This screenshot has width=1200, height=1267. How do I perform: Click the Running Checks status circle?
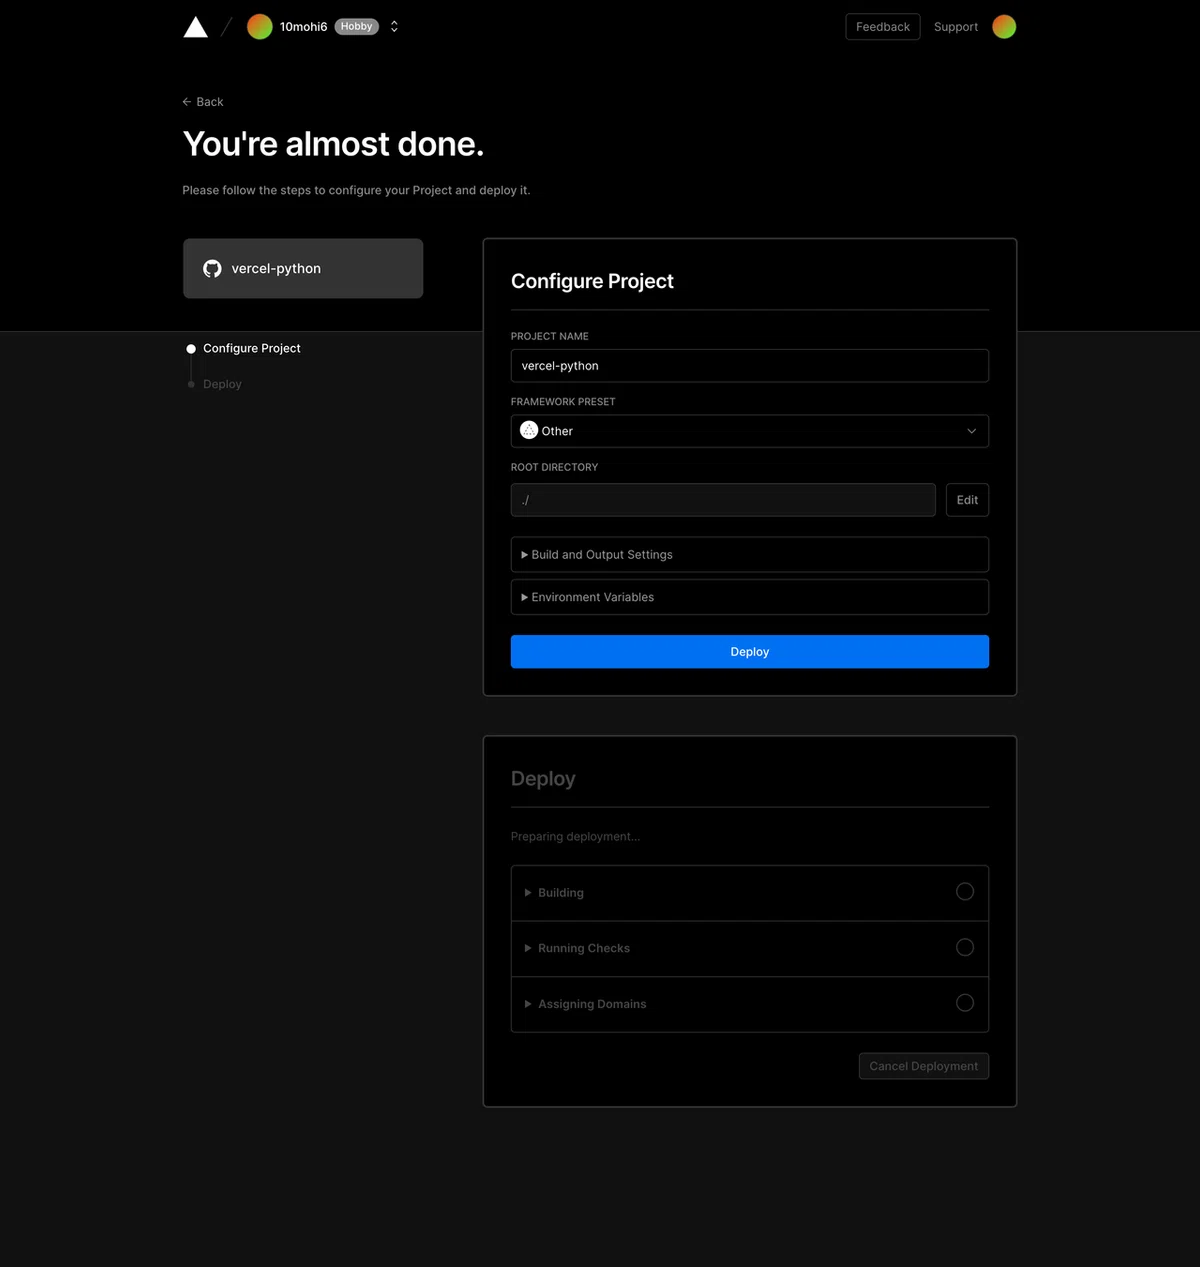click(965, 947)
